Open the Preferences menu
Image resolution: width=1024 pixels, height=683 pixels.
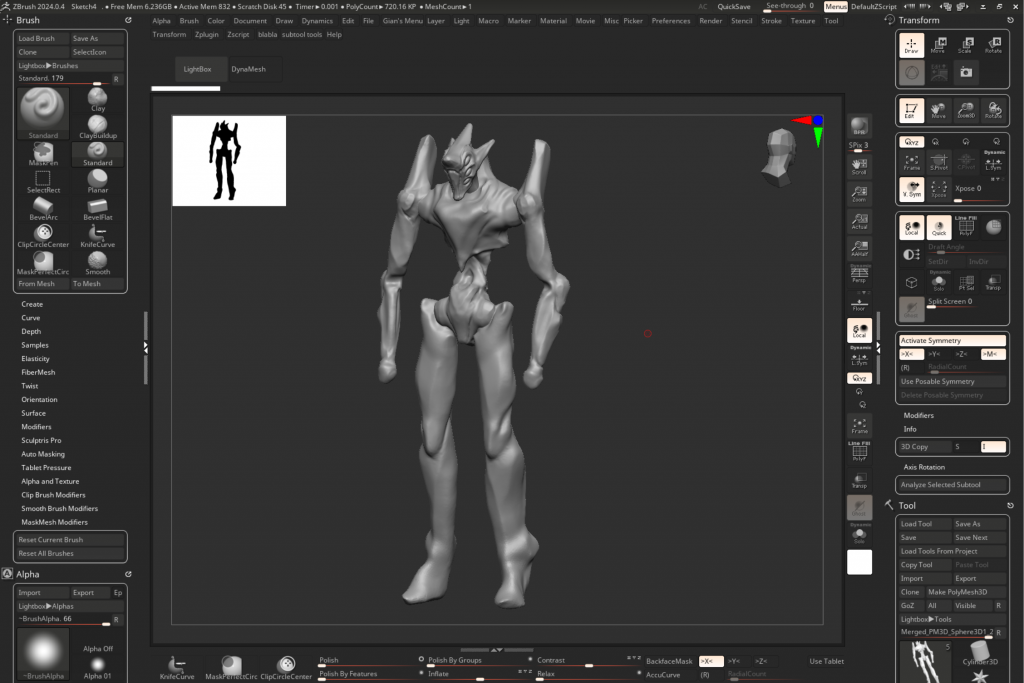tap(671, 21)
